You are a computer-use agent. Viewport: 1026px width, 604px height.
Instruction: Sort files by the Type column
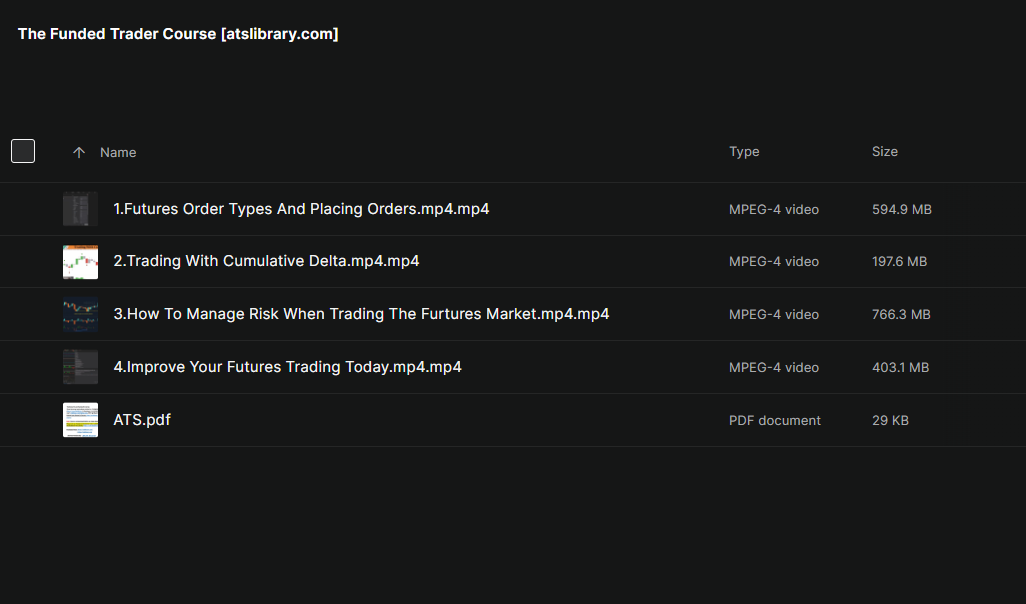[744, 151]
